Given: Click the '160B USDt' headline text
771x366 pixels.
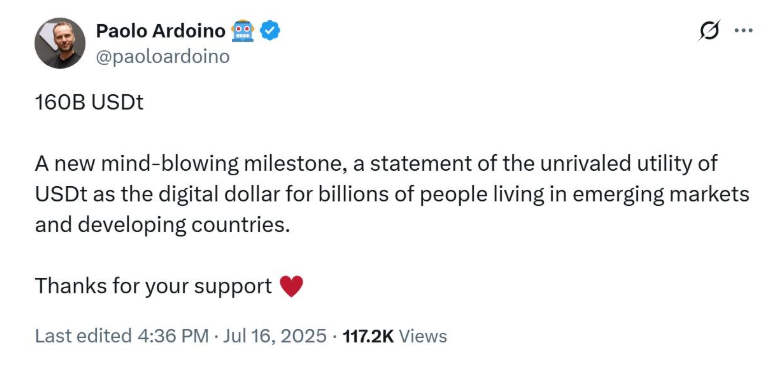Looking at the screenshot, I should [x=89, y=103].
